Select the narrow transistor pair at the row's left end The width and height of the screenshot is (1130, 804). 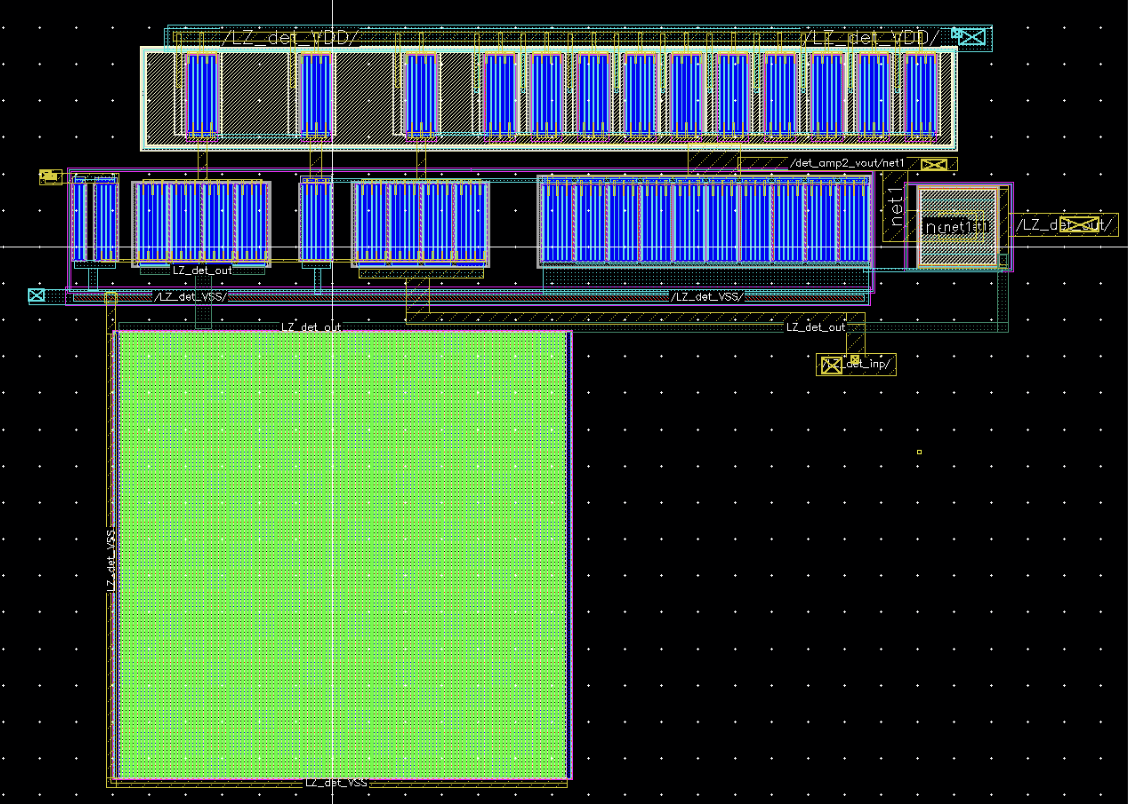tap(95, 218)
